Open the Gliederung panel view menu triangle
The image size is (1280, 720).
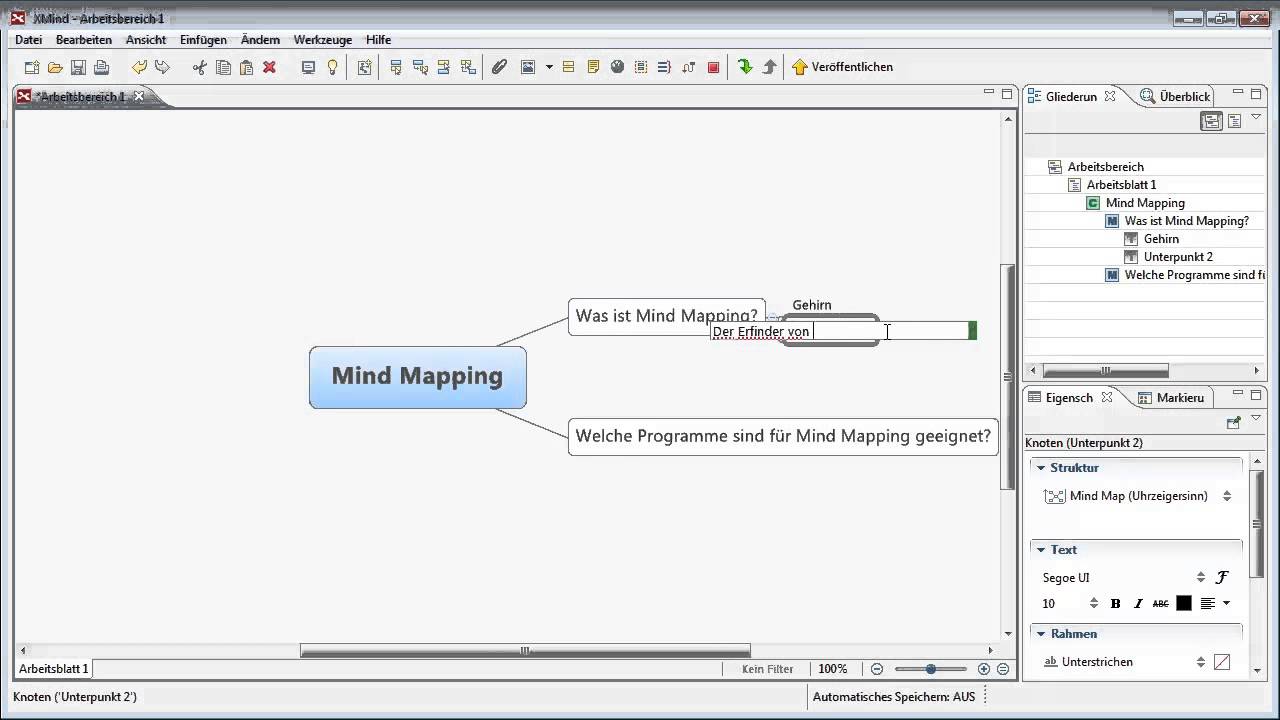pos(1256,117)
